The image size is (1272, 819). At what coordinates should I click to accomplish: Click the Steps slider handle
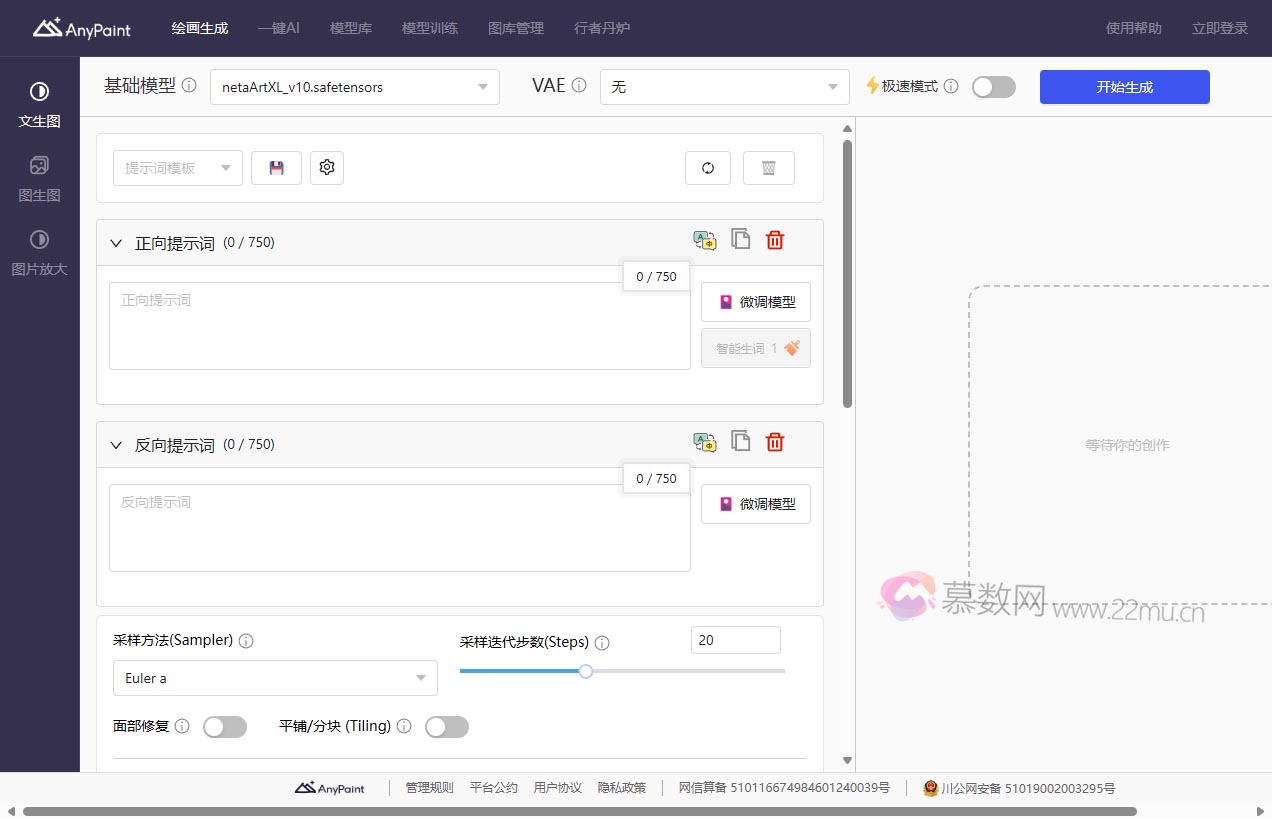(x=586, y=671)
